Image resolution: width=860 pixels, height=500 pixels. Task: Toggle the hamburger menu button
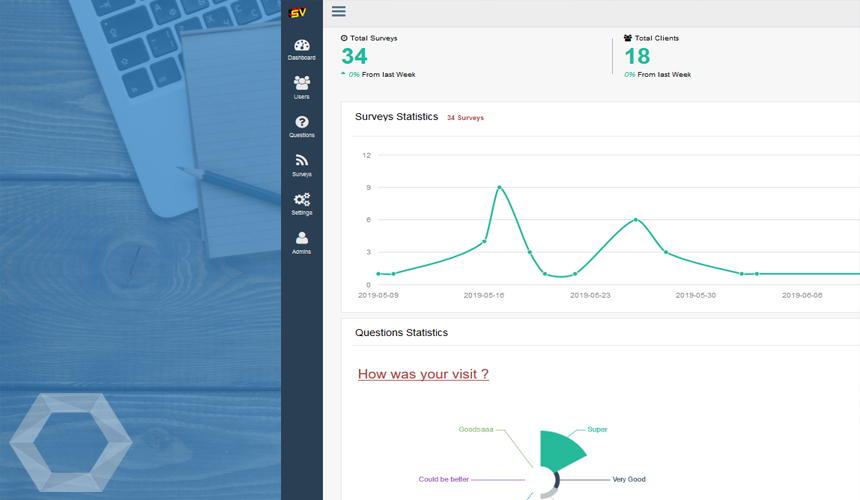point(339,12)
